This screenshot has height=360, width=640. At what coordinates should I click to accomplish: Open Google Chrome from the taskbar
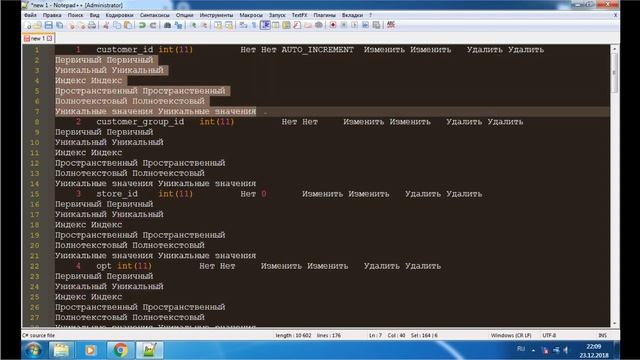point(120,350)
